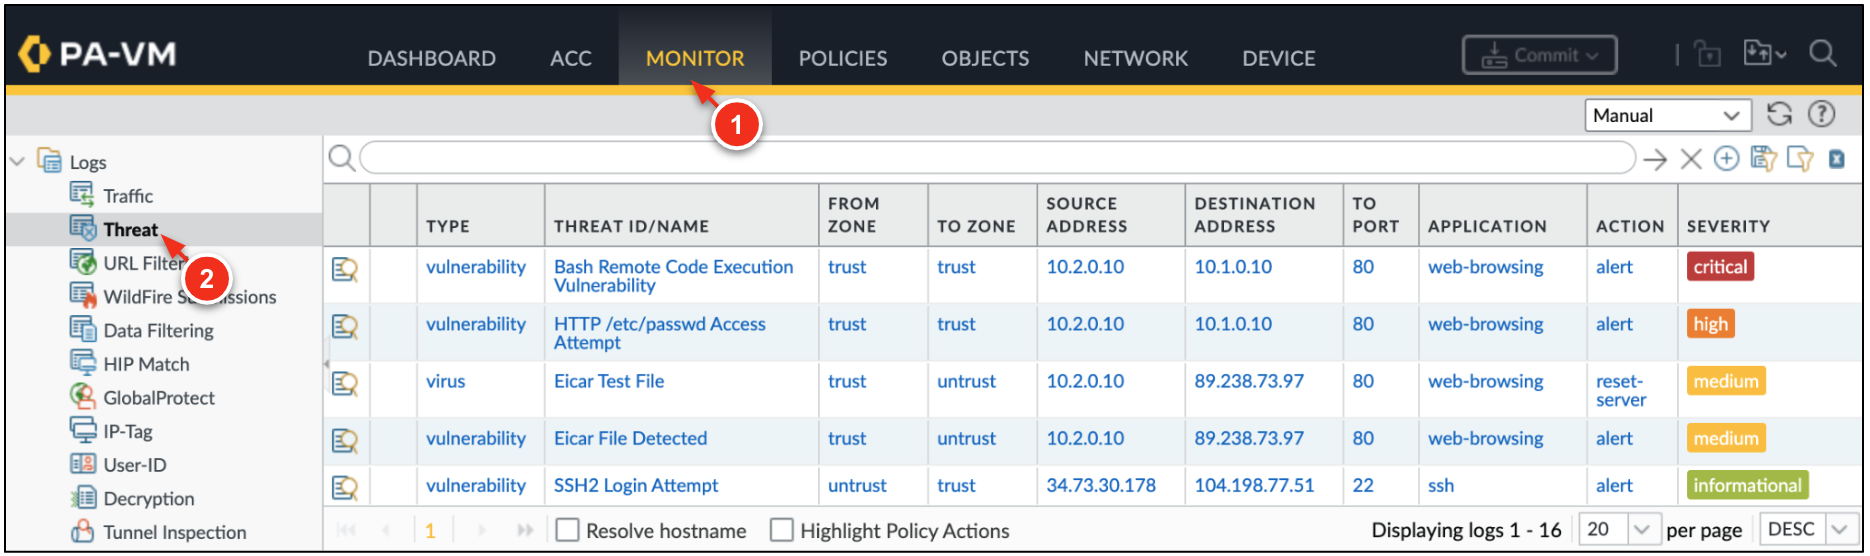Apply filter using the arrow icon
1870x556 pixels.
pyautogui.click(x=1655, y=159)
